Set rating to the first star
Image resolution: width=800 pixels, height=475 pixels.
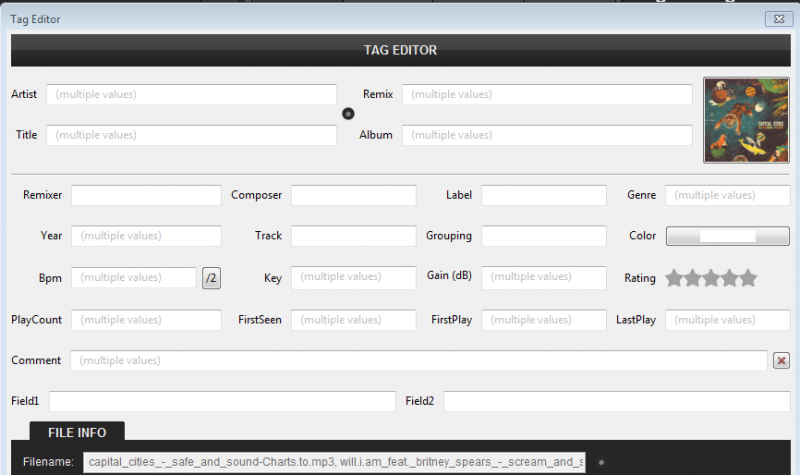click(x=674, y=278)
